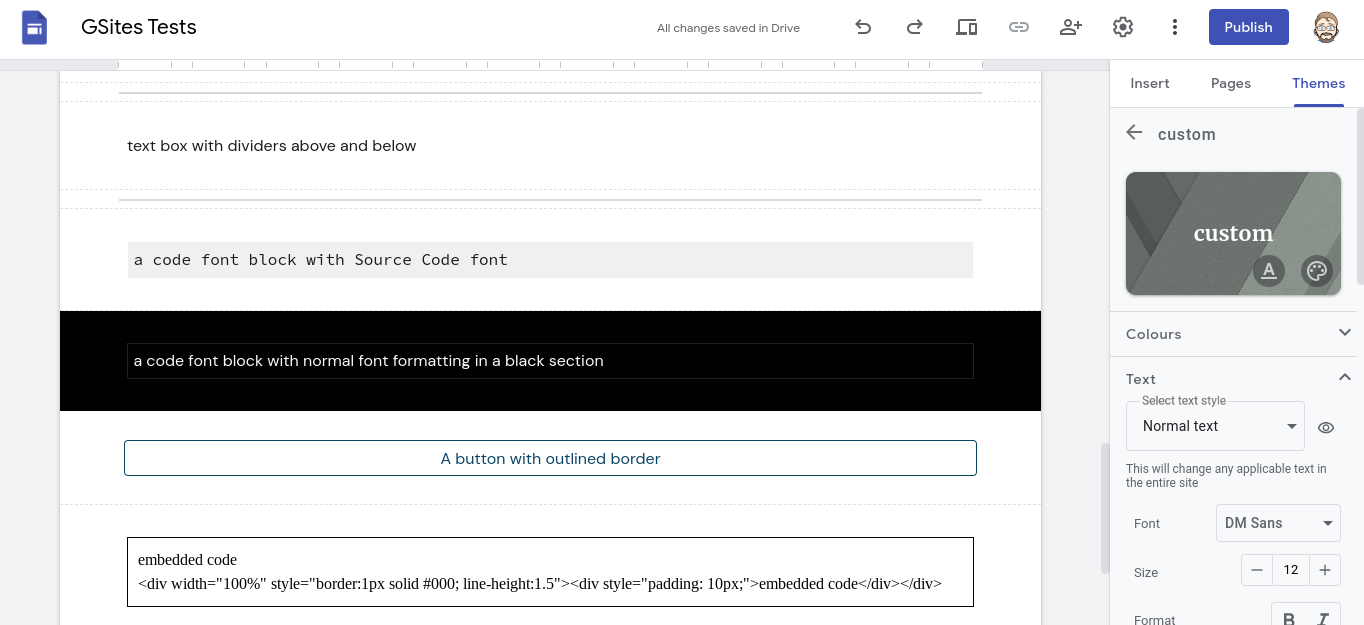This screenshot has width=1364, height=625.
Task: Switch to the Pages tab
Action: tap(1230, 83)
